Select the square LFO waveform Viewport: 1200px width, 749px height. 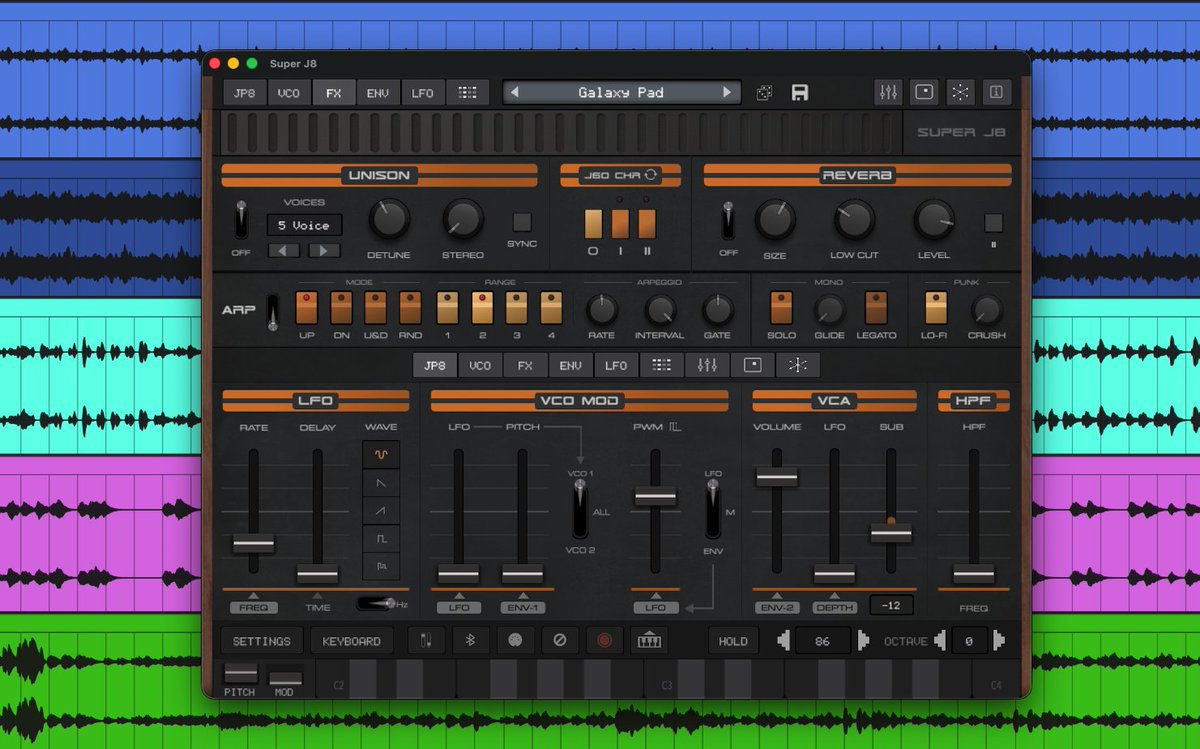(381, 539)
